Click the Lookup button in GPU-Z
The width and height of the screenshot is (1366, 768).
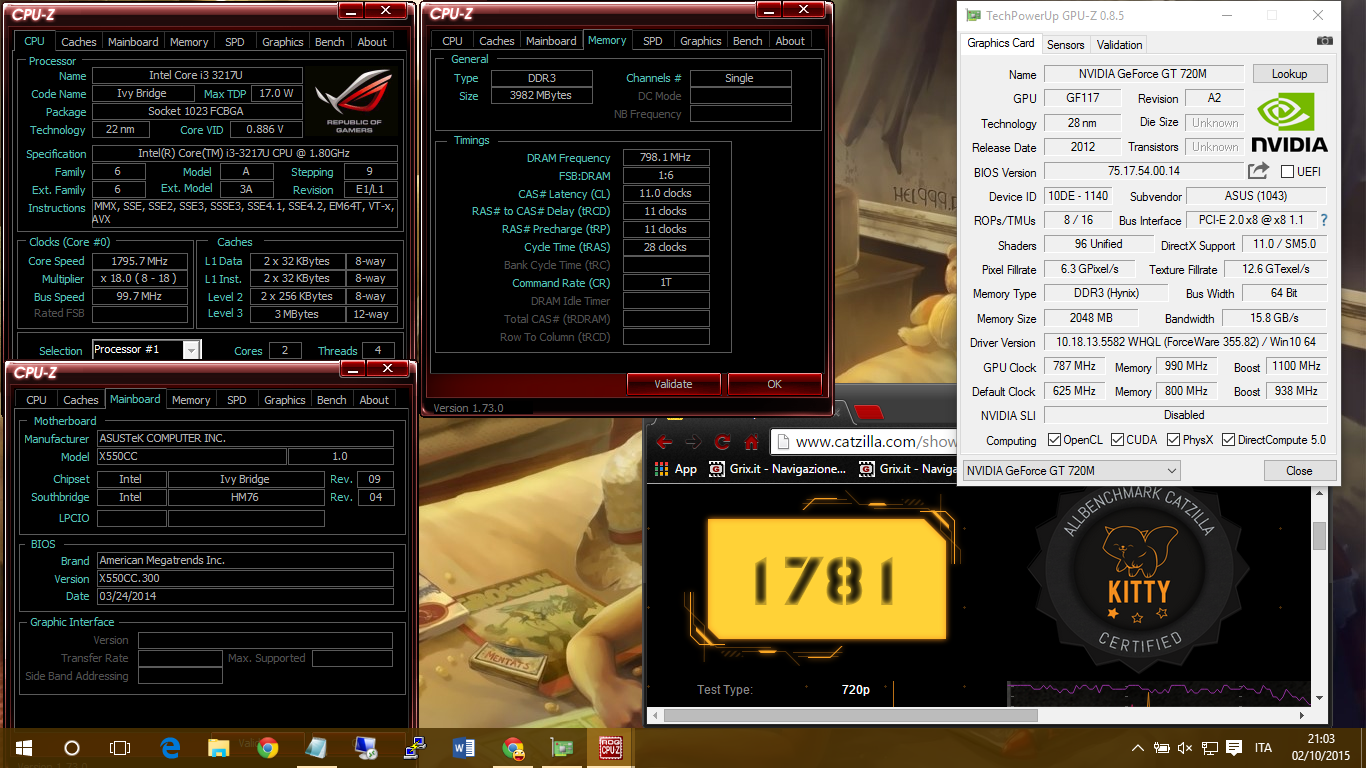coord(1289,74)
